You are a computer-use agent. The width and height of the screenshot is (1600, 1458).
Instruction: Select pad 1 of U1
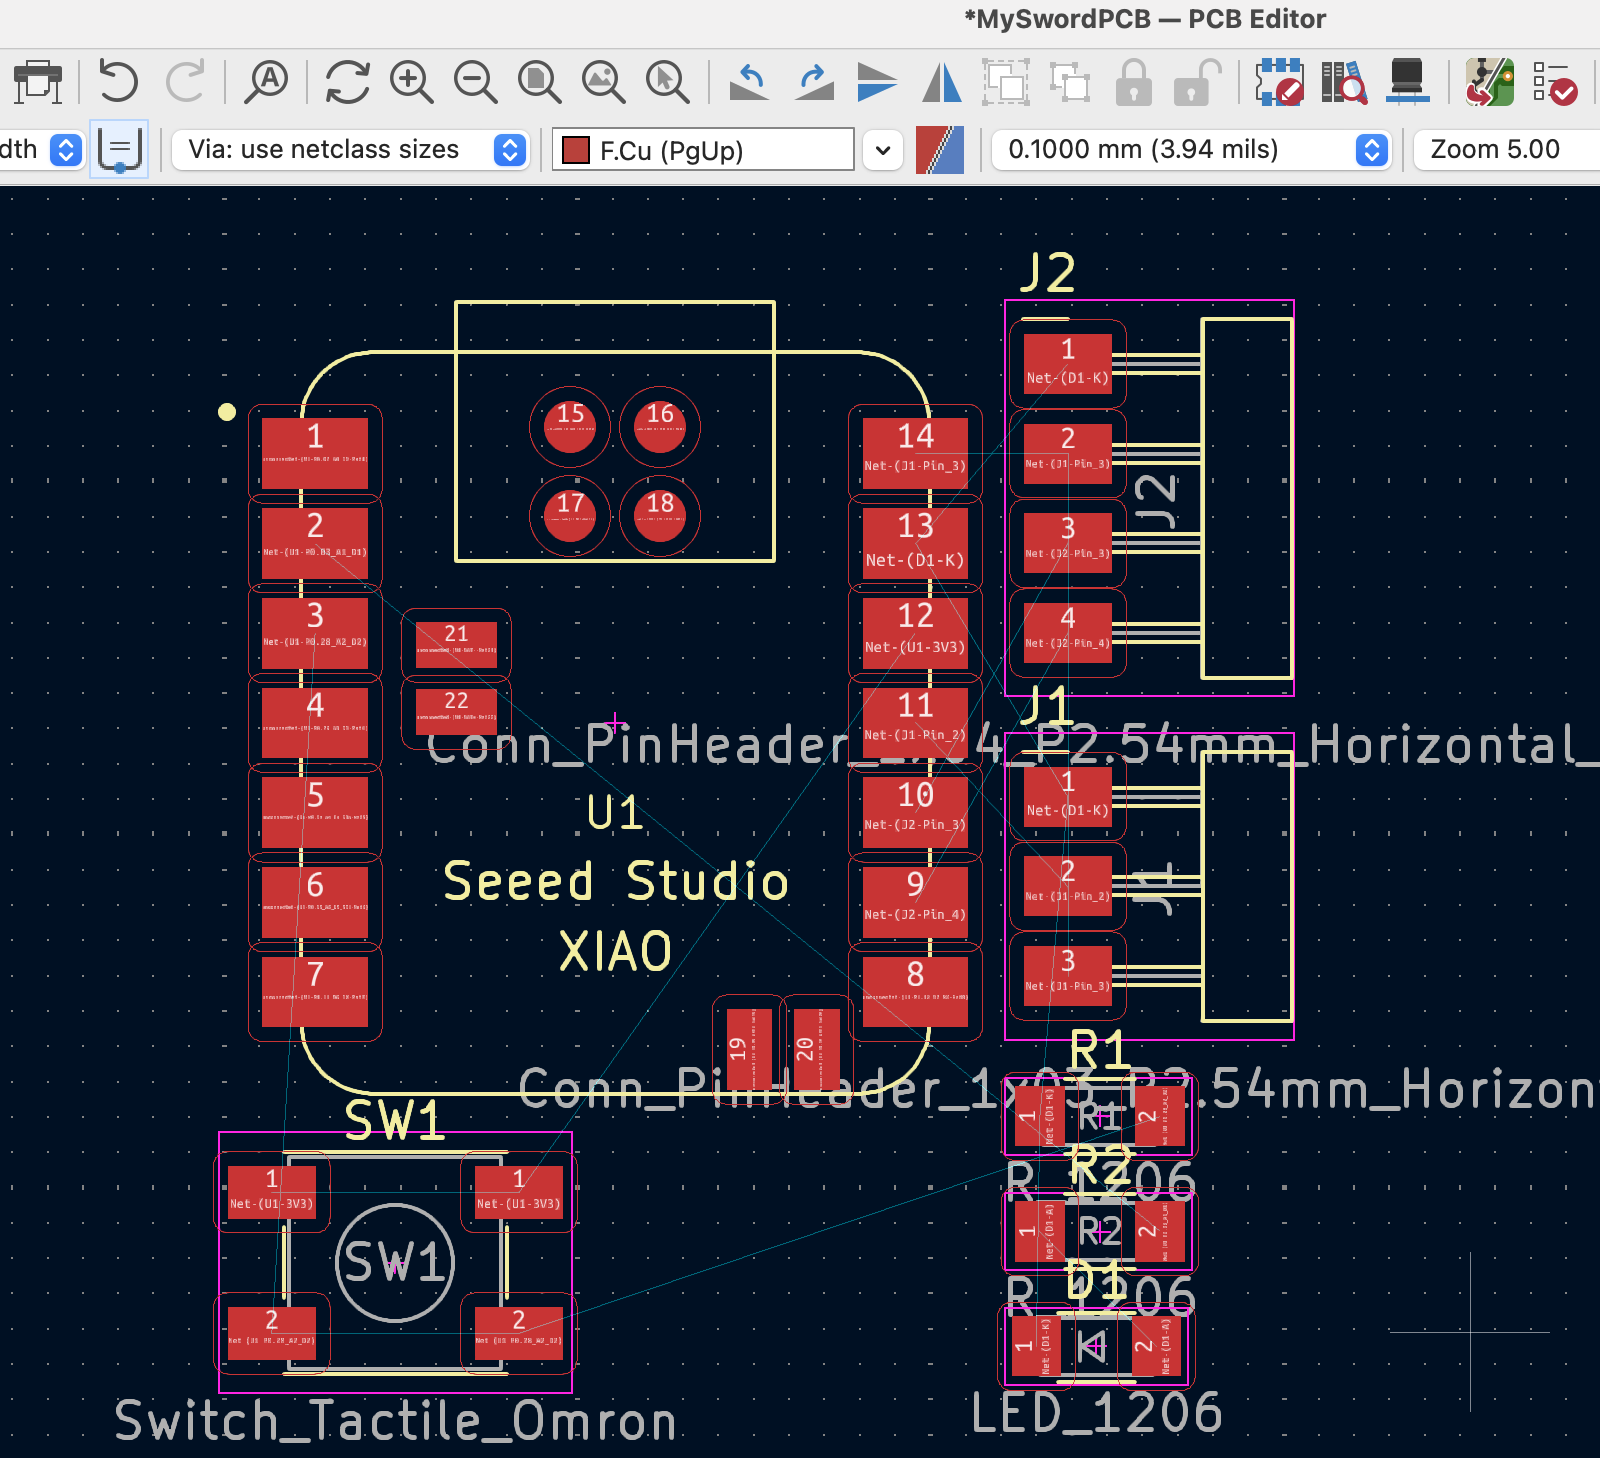point(315,452)
